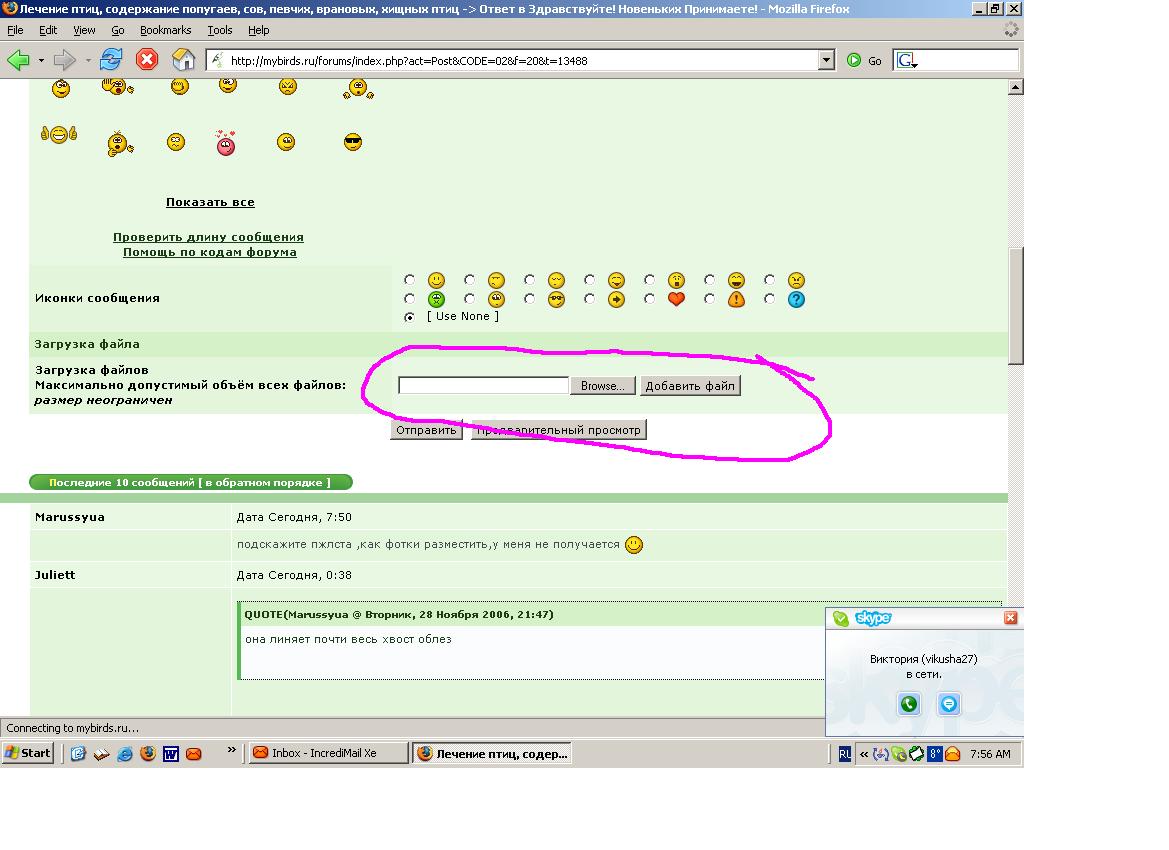1169x850 pixels.
Task: Insert the sunglasses smiley emoticon
Action: [x=352, y=142]
